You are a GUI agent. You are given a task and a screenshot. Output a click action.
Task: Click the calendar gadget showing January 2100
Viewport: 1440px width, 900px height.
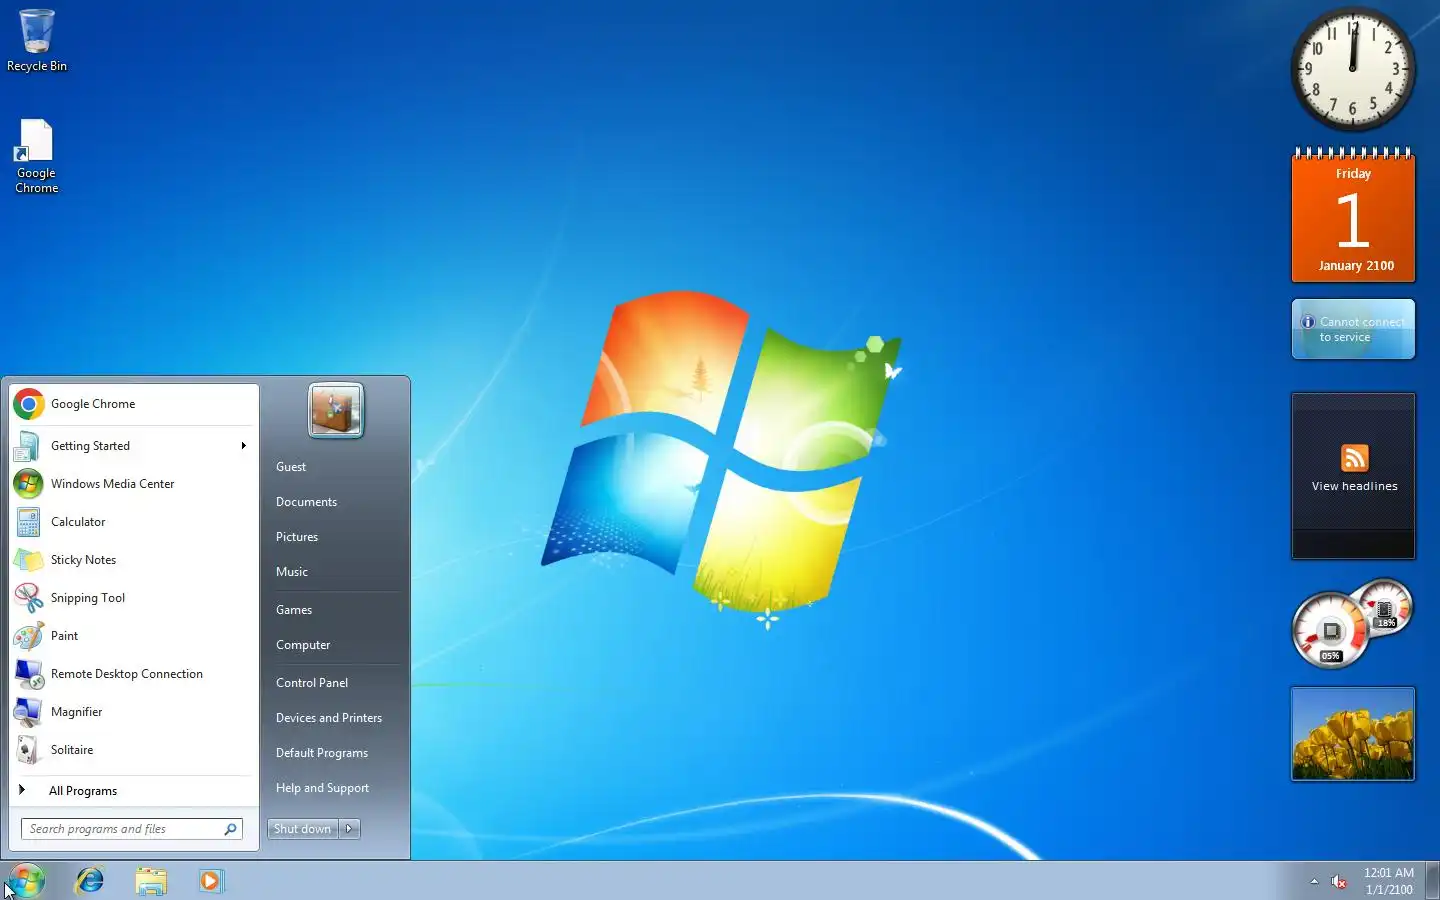(1353, 214)
